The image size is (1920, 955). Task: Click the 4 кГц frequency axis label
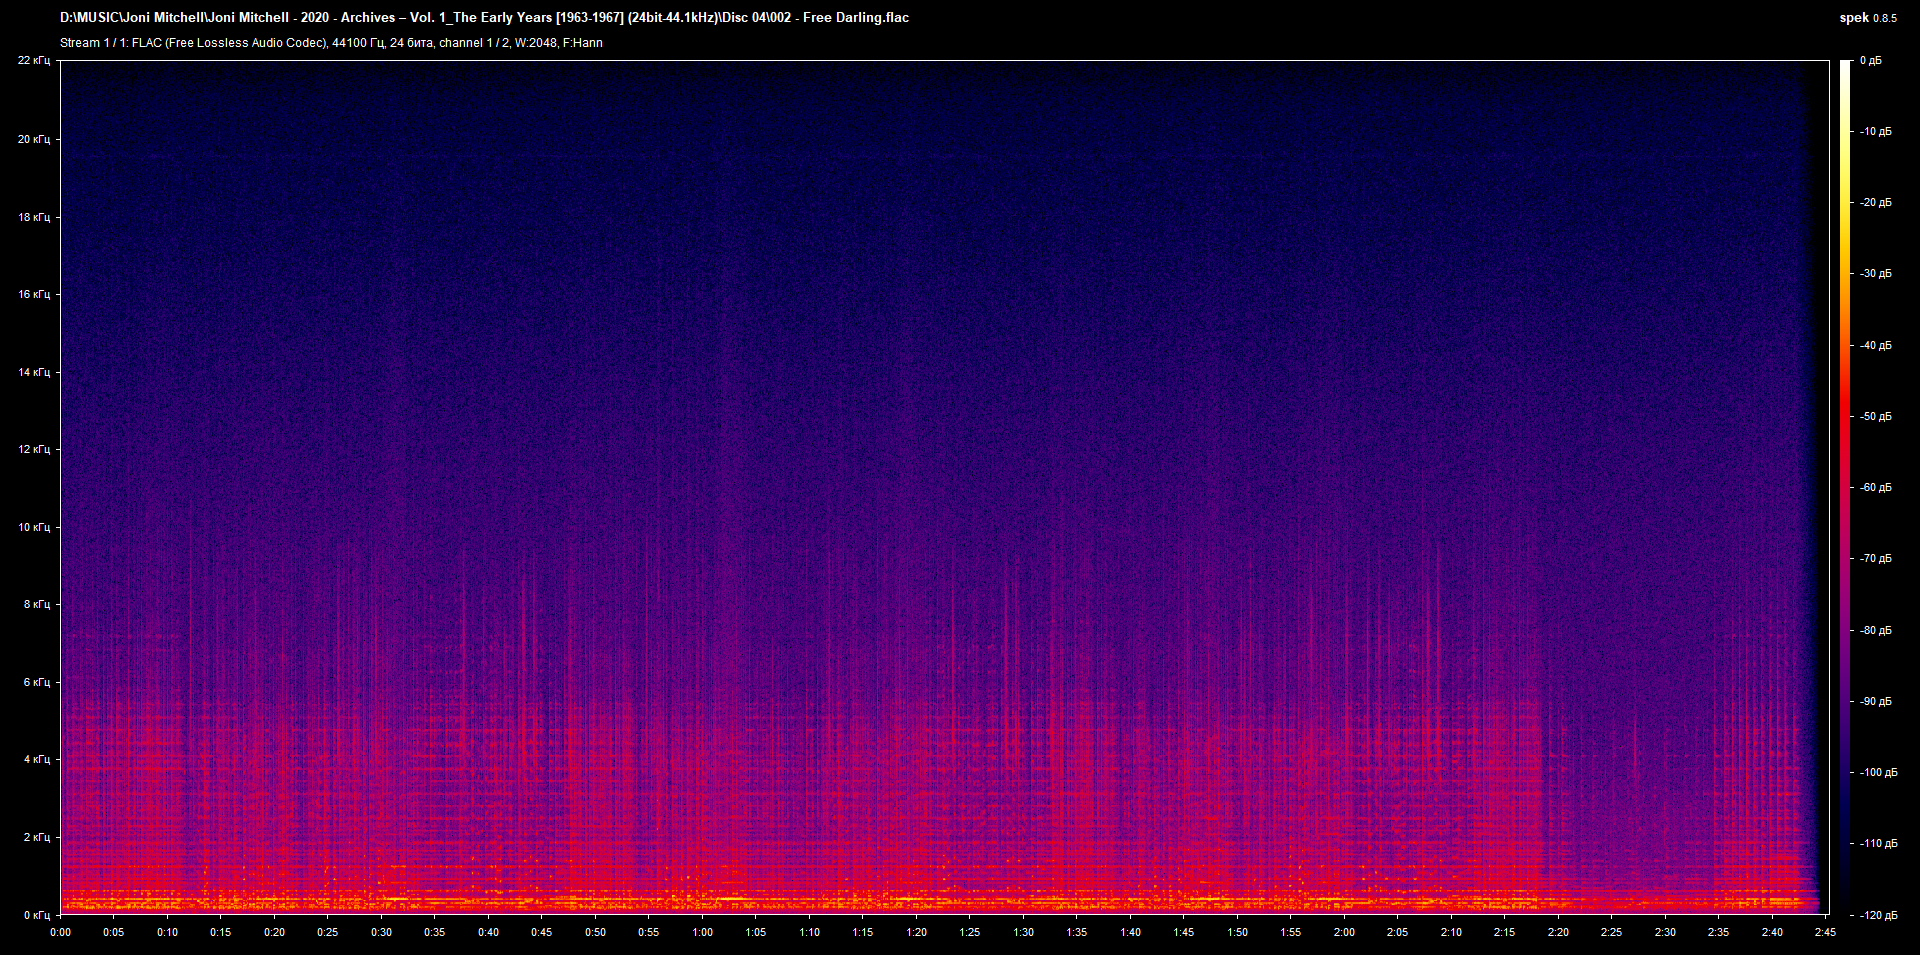(36, 759)
